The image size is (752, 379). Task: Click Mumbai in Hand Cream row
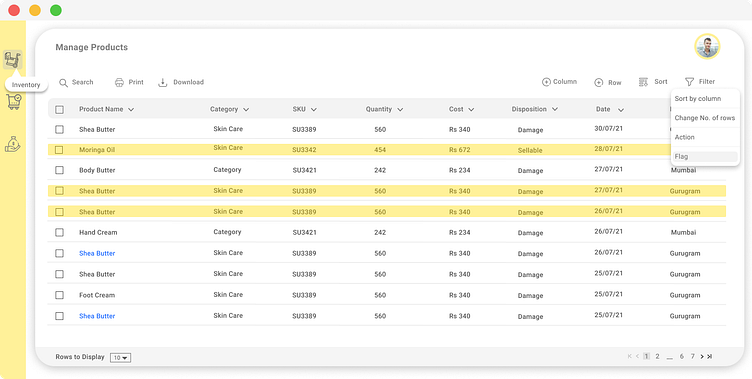point(683,232)
